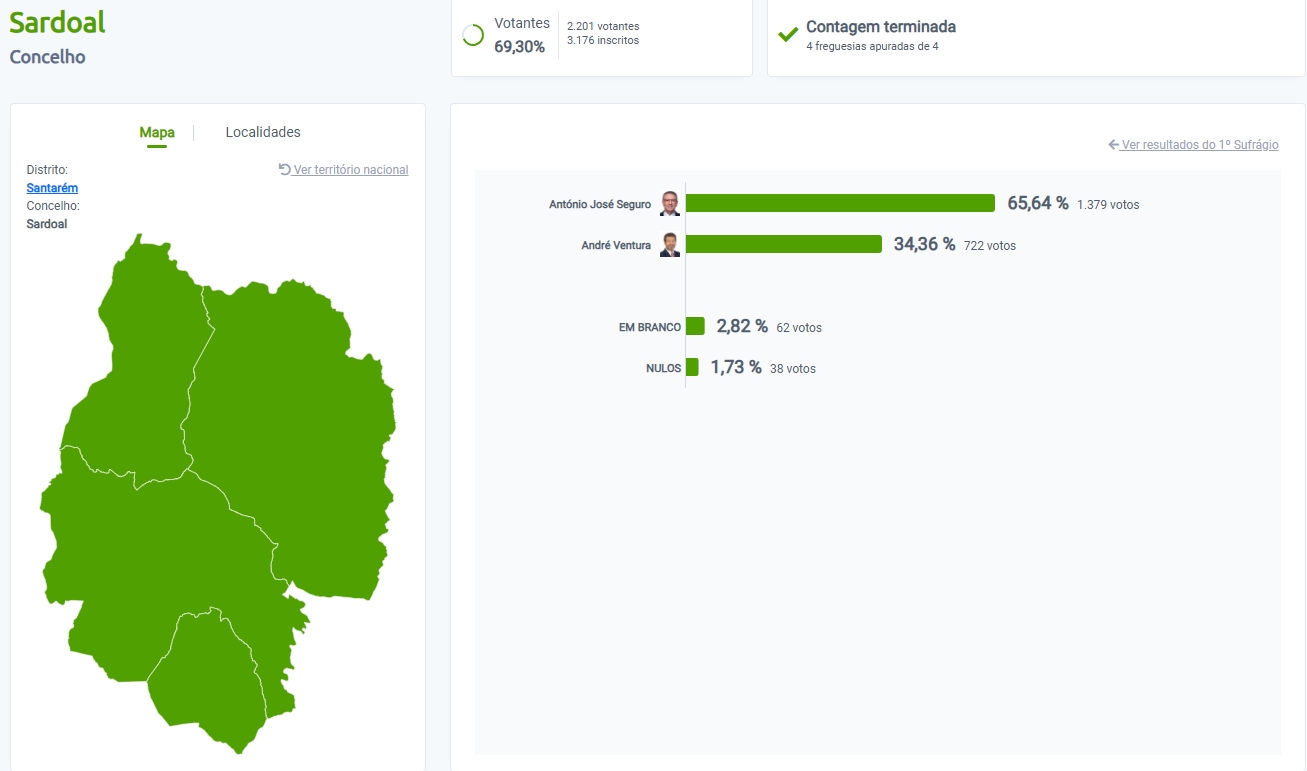
Task: Click the Ver território nacional link text
Action: pyautogui.click(x=350, y=170)
